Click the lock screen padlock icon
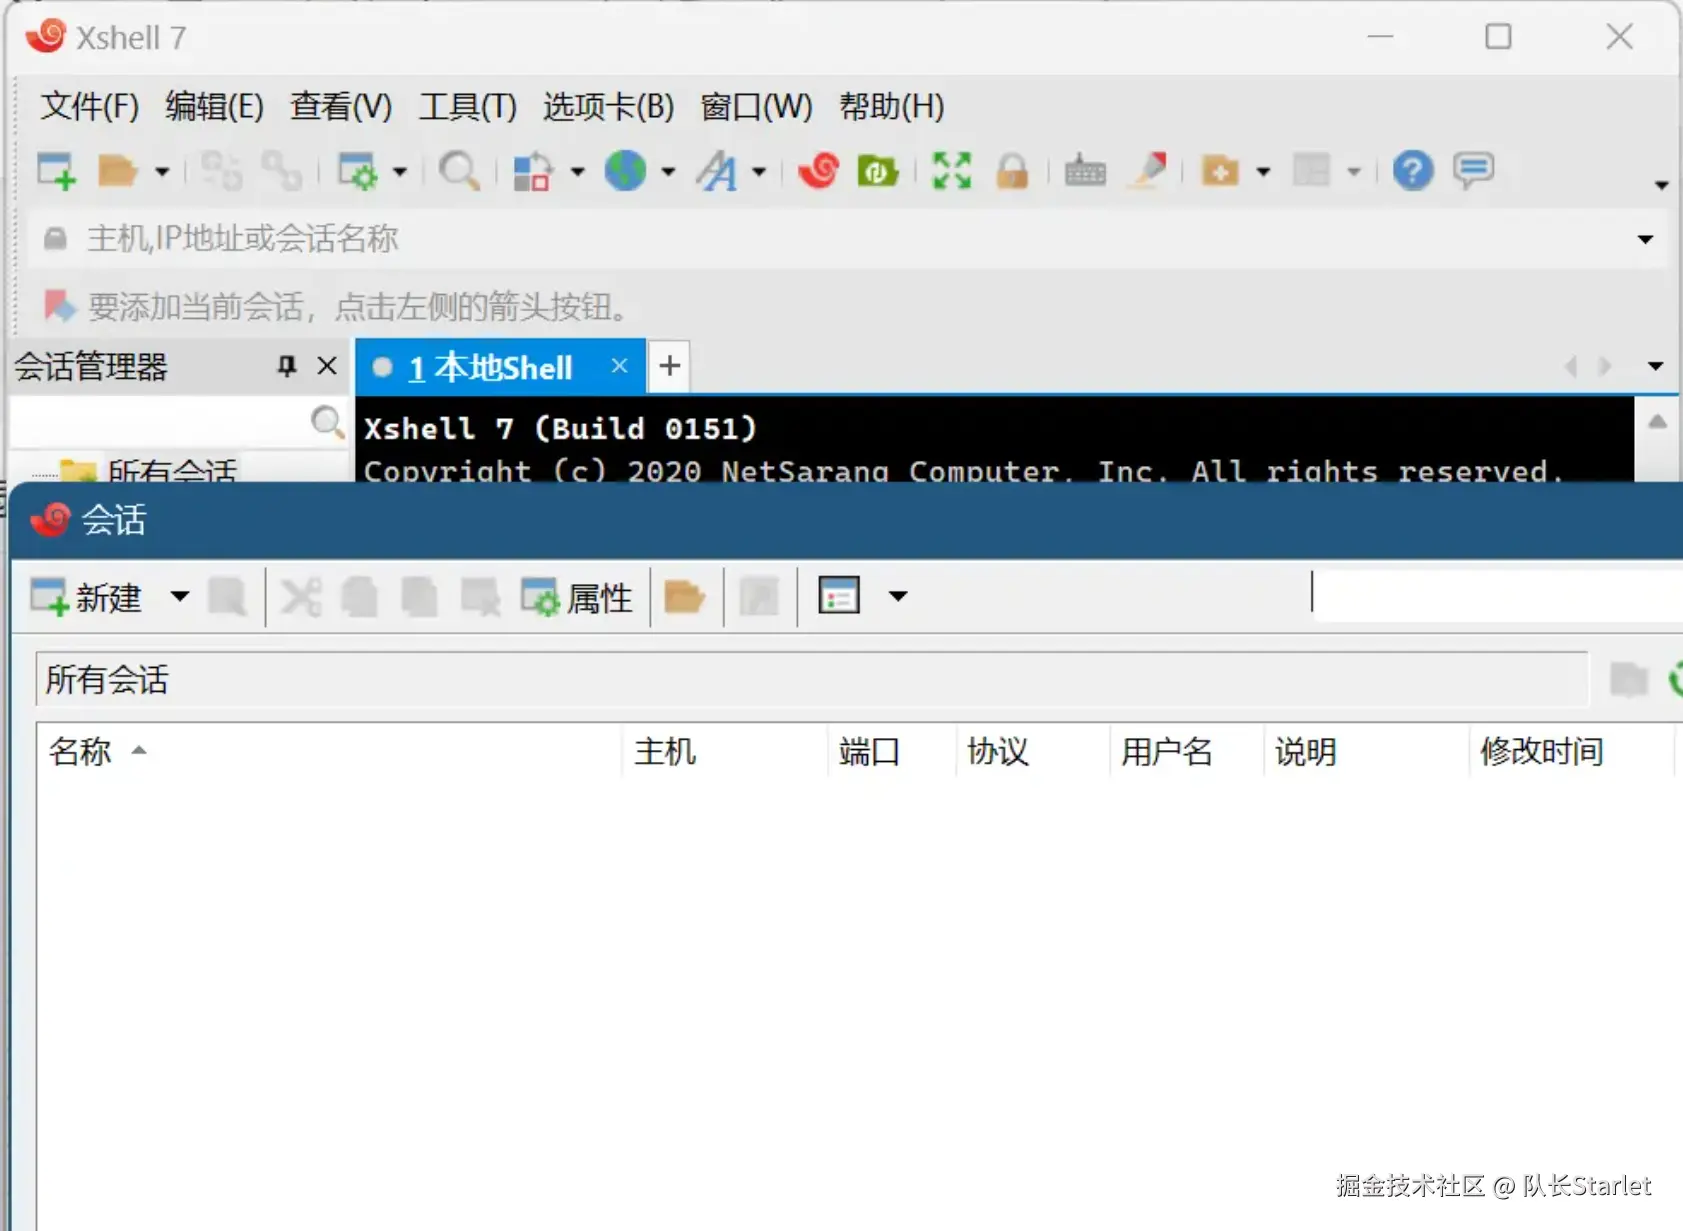 (1012, 171)
